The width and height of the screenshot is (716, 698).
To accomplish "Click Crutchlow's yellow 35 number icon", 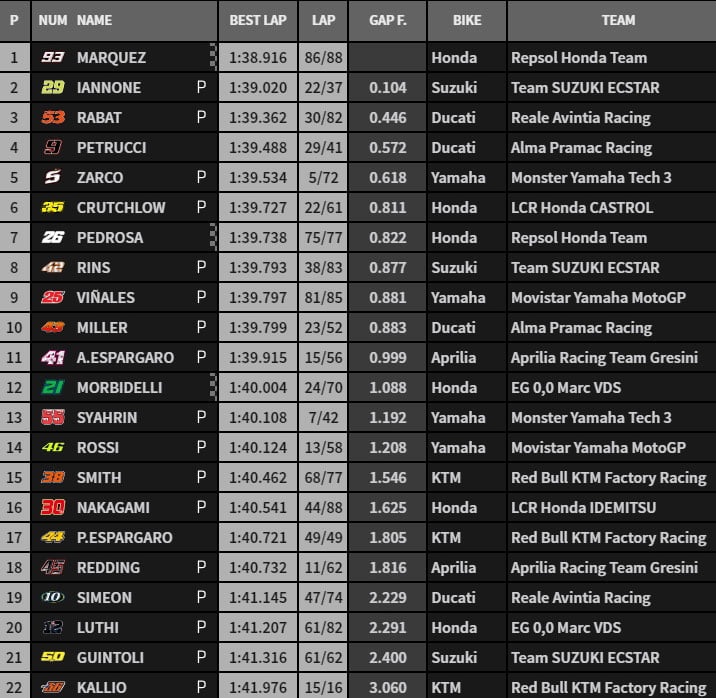I will tap(53, 207).
